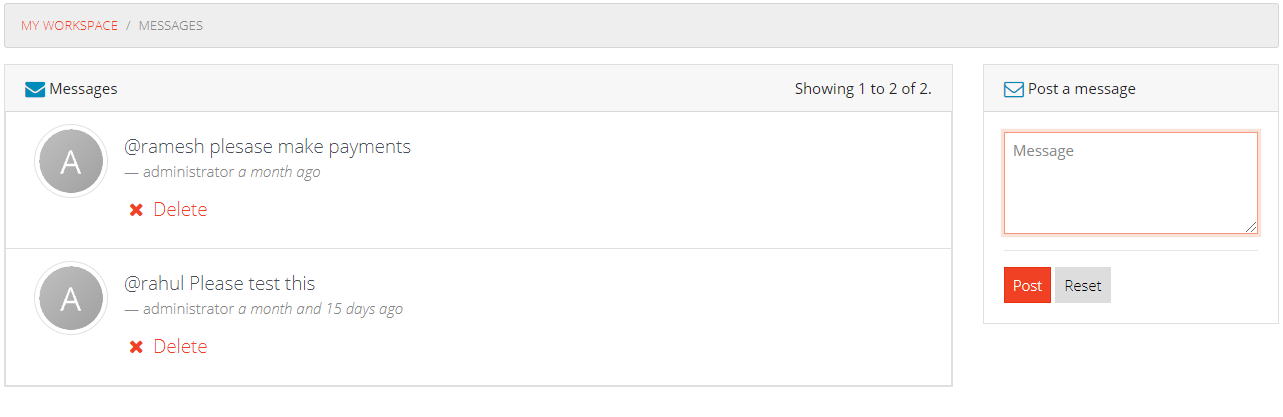Click the red X icon for ramesh message
Viewport: 1283px width, 417px height.
click(136, 210)
